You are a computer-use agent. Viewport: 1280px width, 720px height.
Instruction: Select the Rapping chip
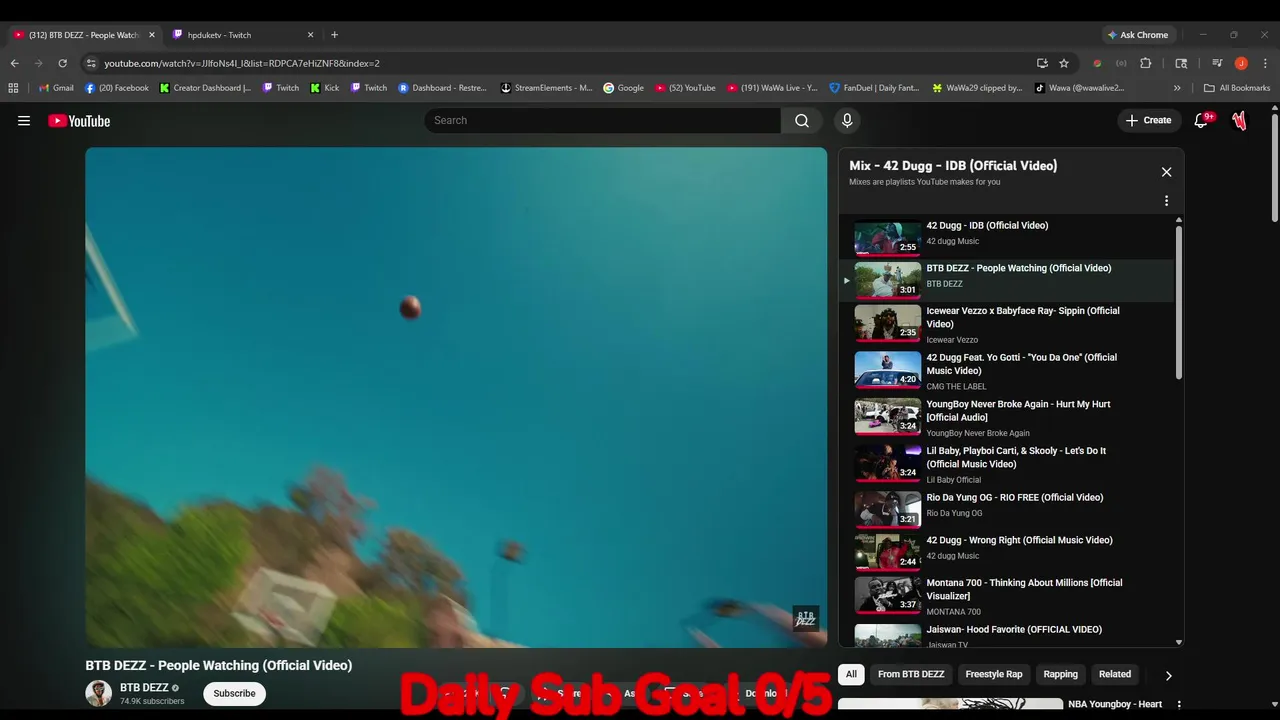point(1061,674)
